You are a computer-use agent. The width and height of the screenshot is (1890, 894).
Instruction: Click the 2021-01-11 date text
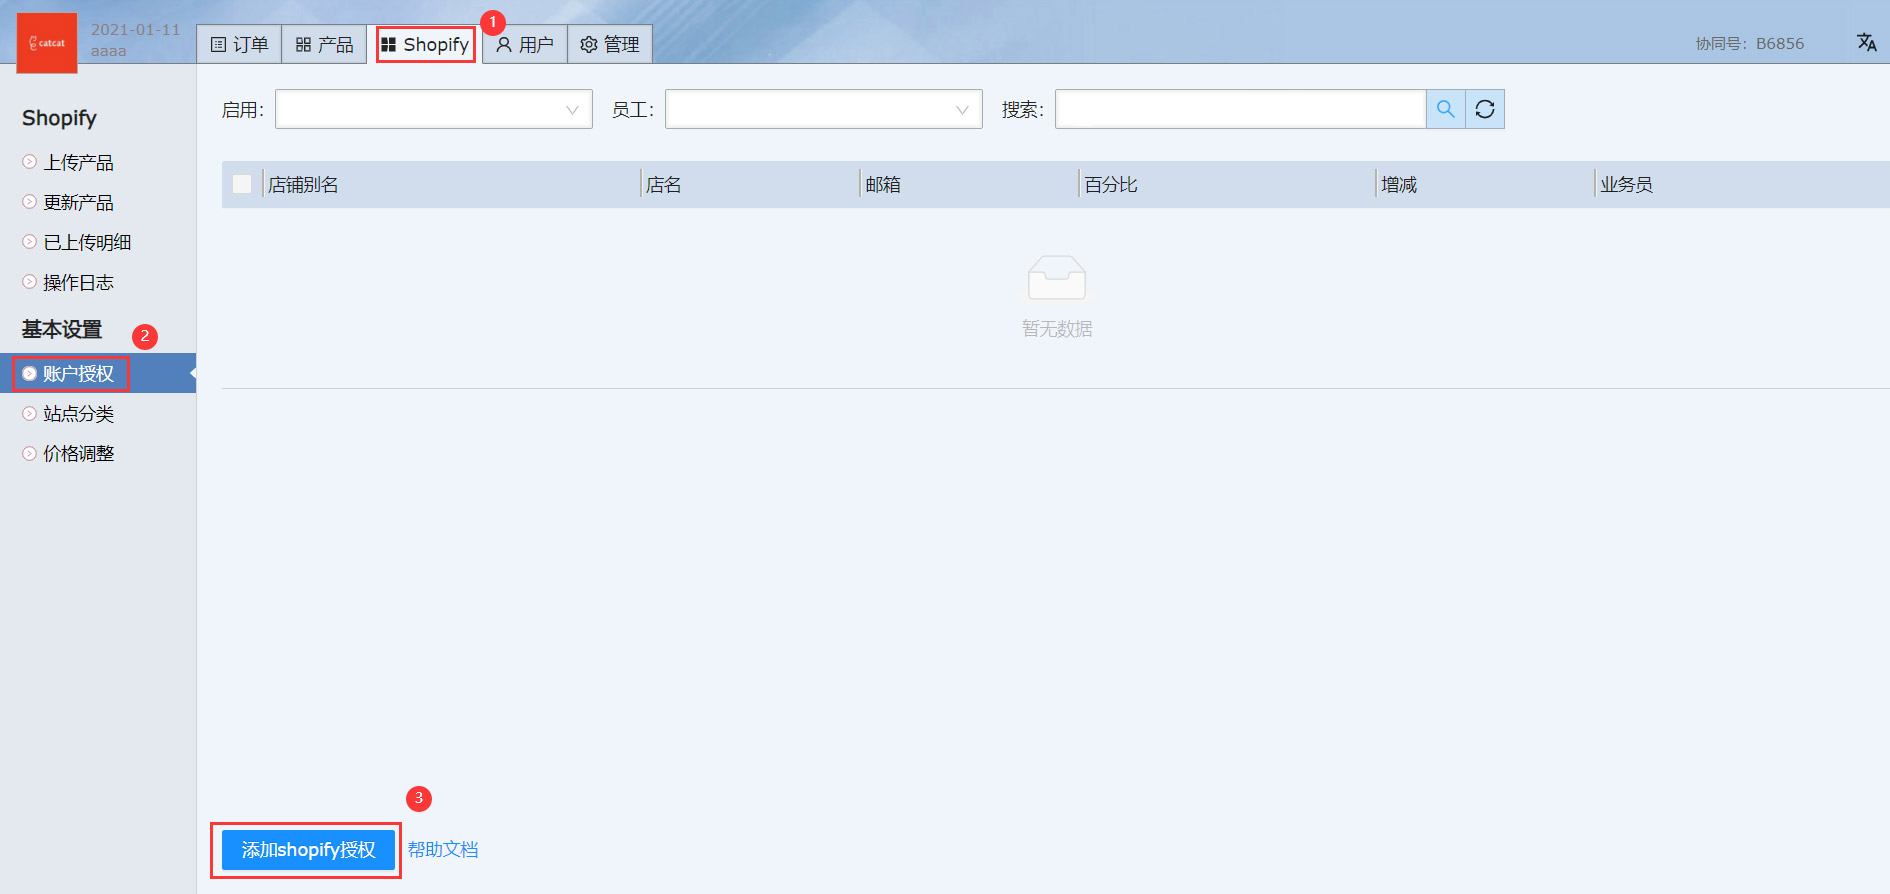pos(136,30)
